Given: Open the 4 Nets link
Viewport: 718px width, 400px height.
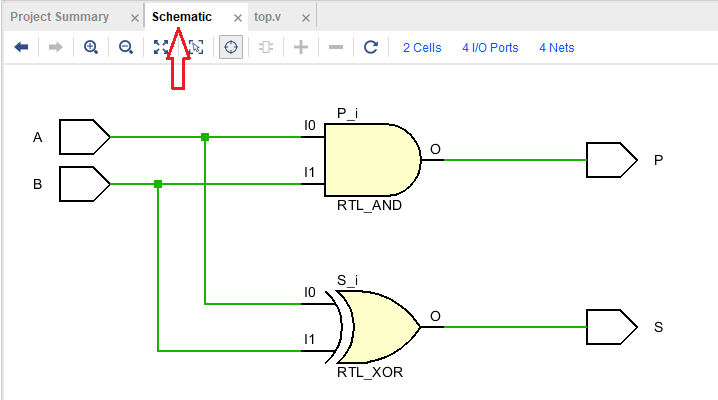Looking at the screenshot, I should pos(557,47).
